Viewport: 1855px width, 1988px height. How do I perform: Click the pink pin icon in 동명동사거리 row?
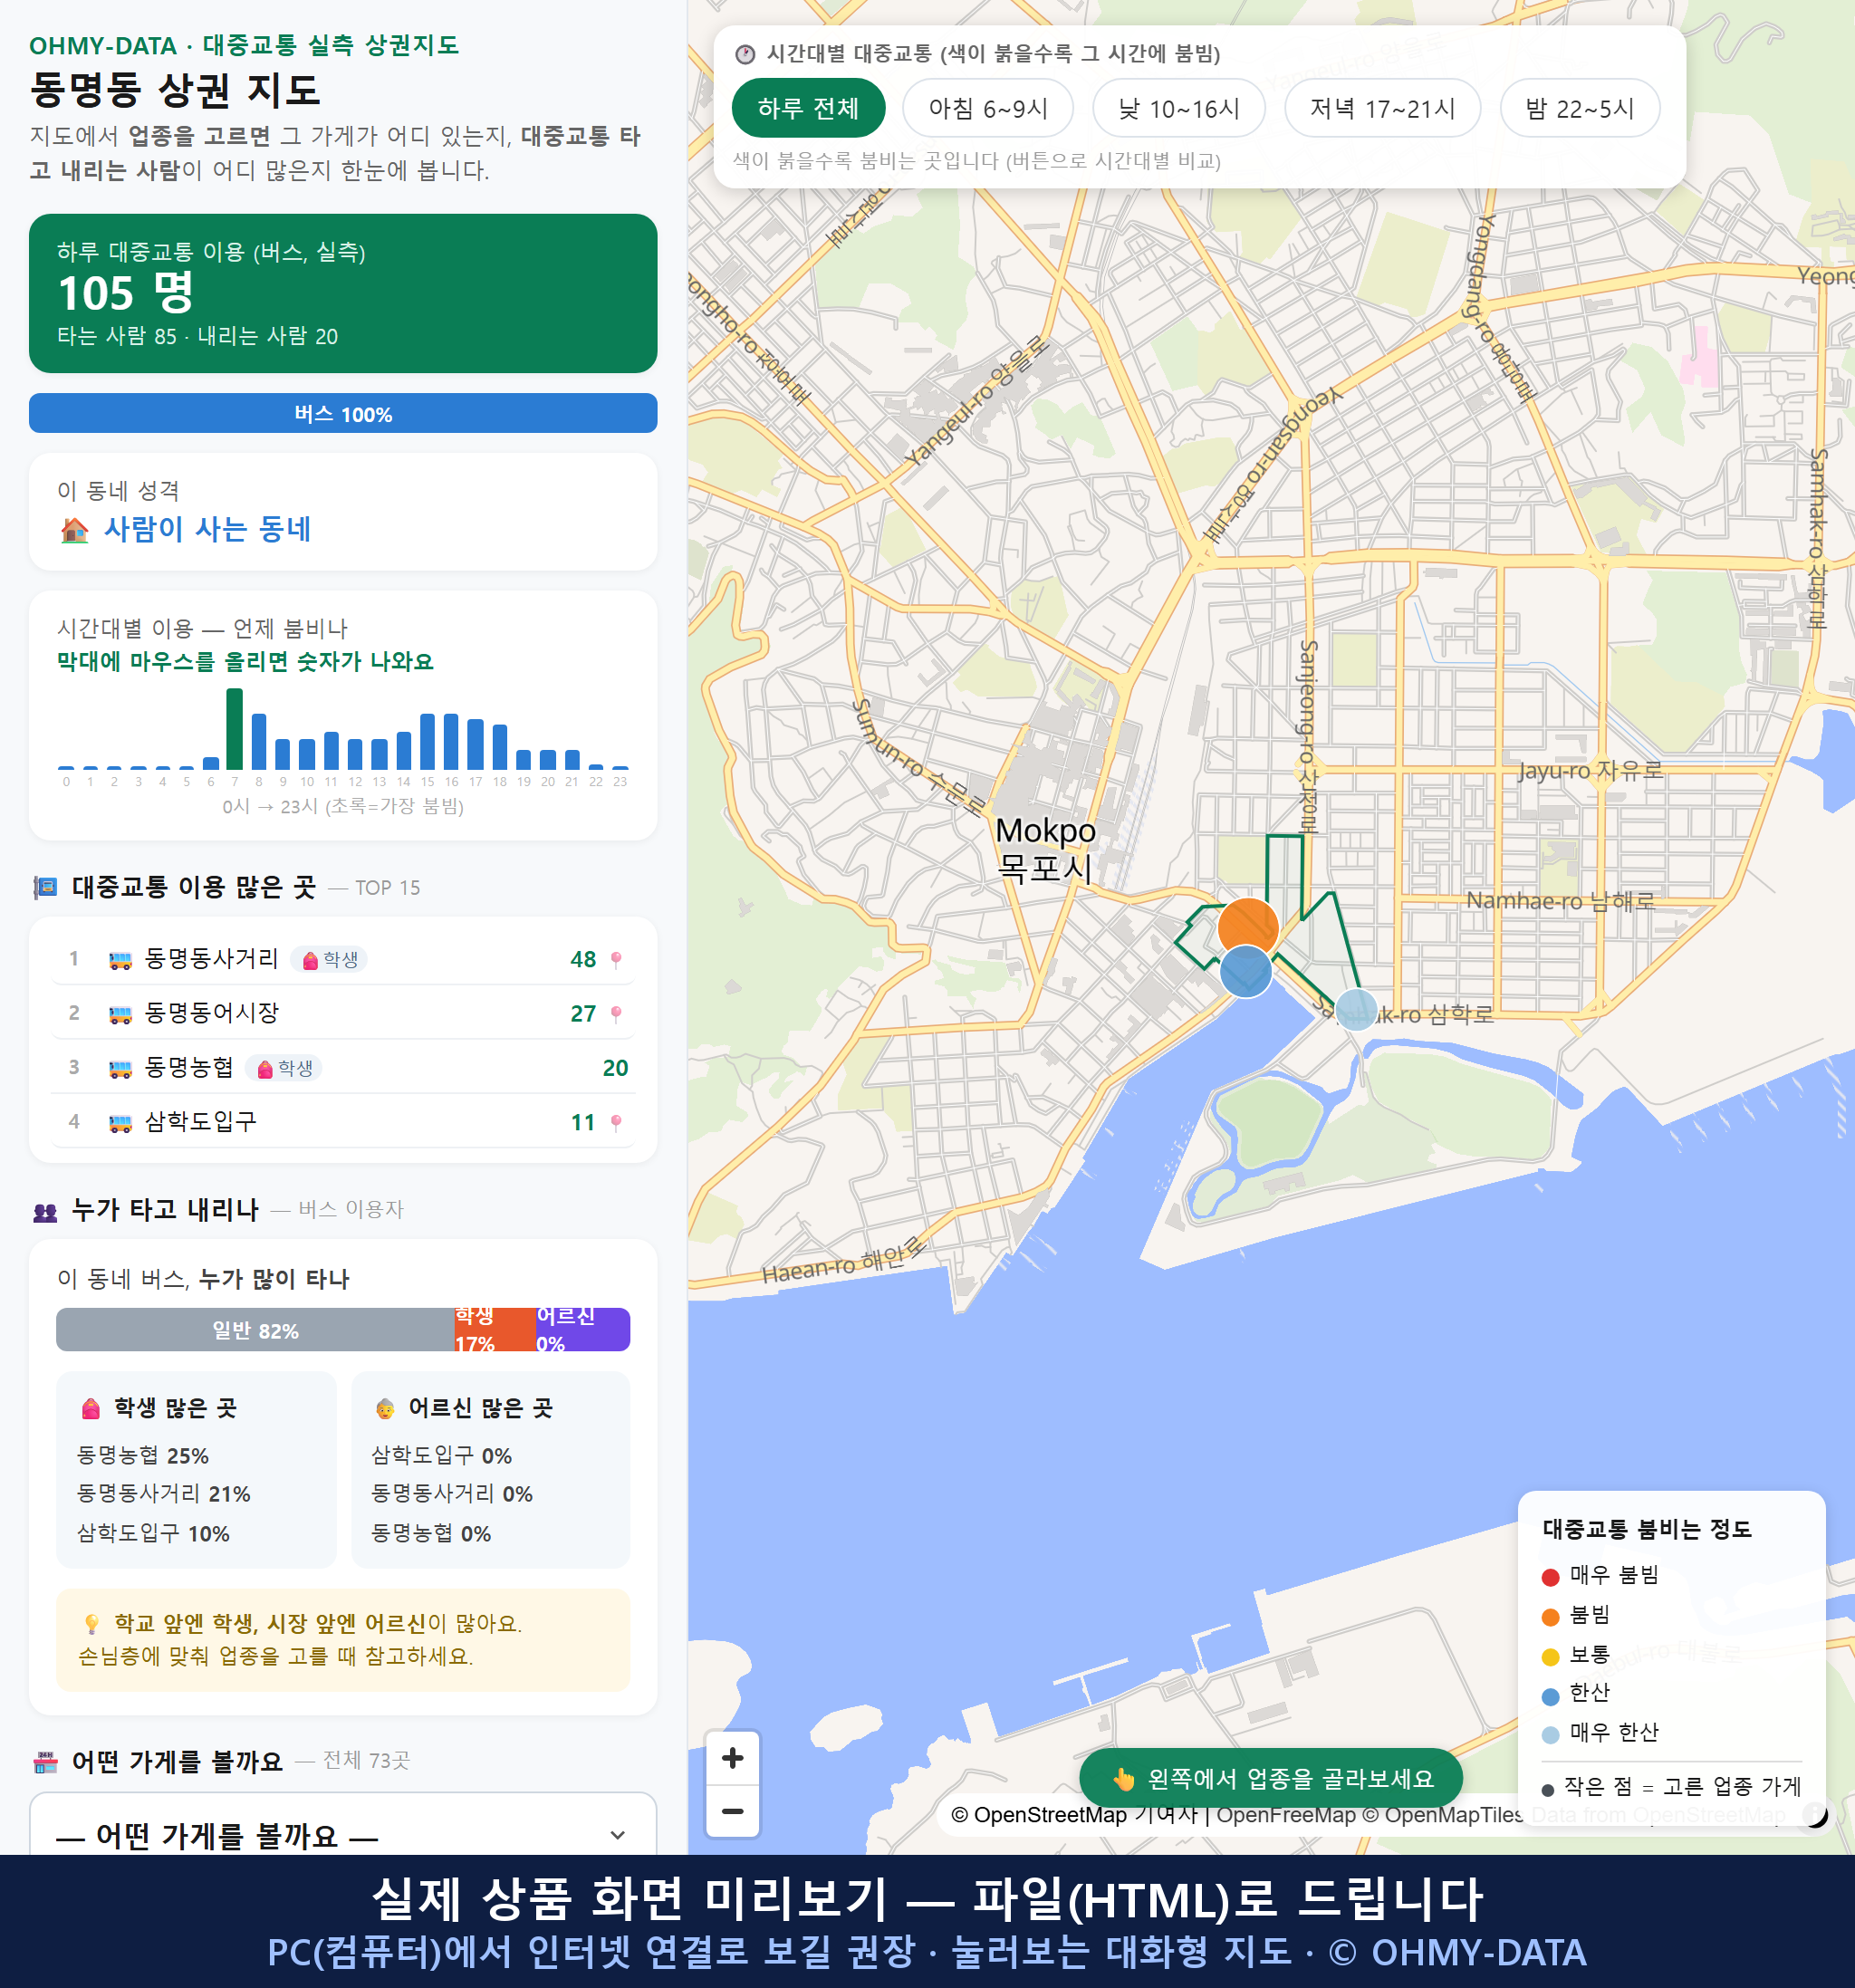coord(616,960)
